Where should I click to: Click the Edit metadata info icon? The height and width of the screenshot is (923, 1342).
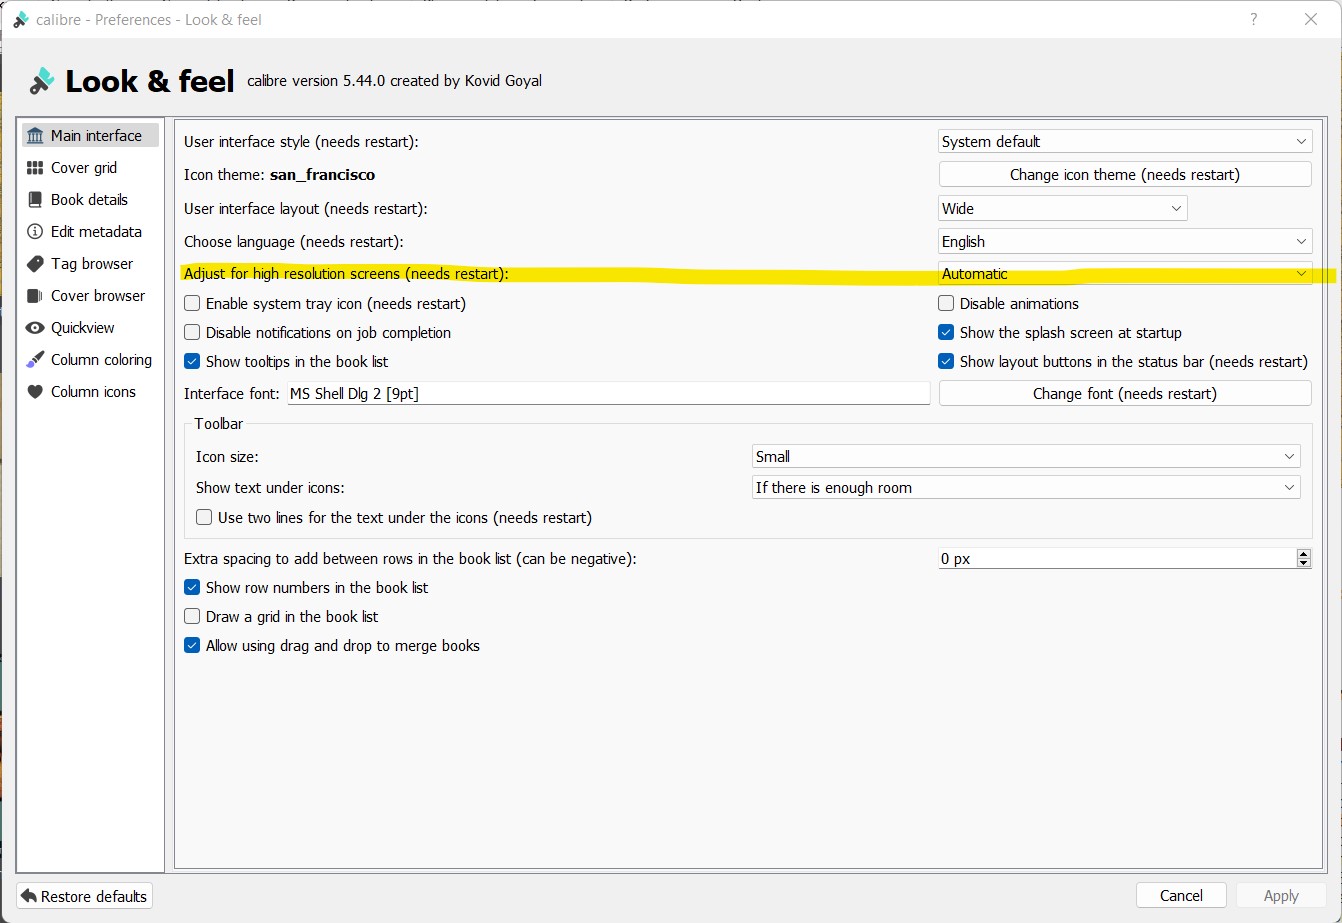36,232
